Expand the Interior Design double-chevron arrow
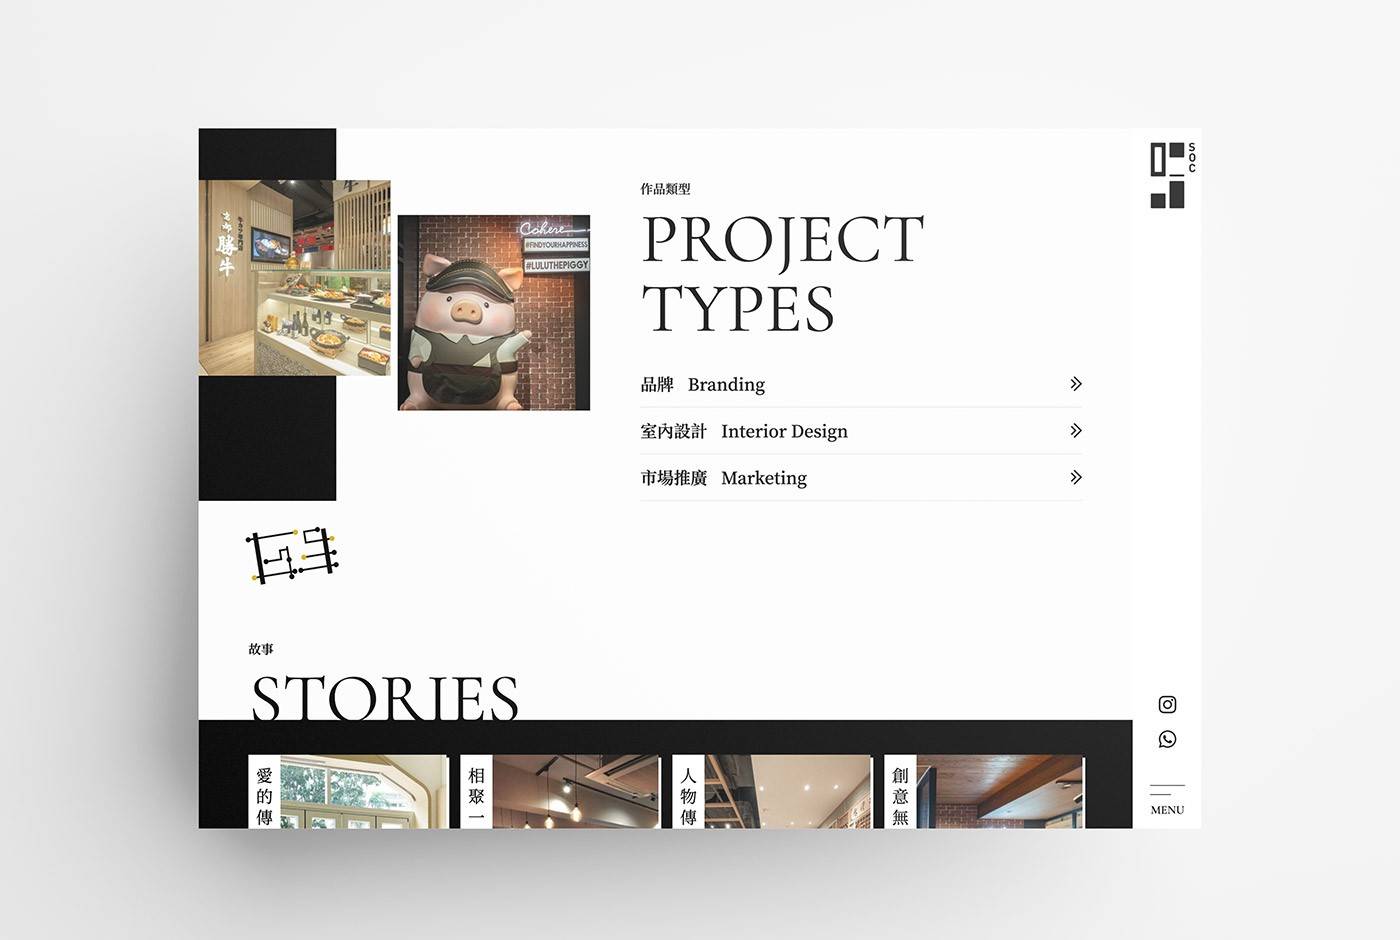This screenshot has height=940, width=1400. tap(1075, 431)
